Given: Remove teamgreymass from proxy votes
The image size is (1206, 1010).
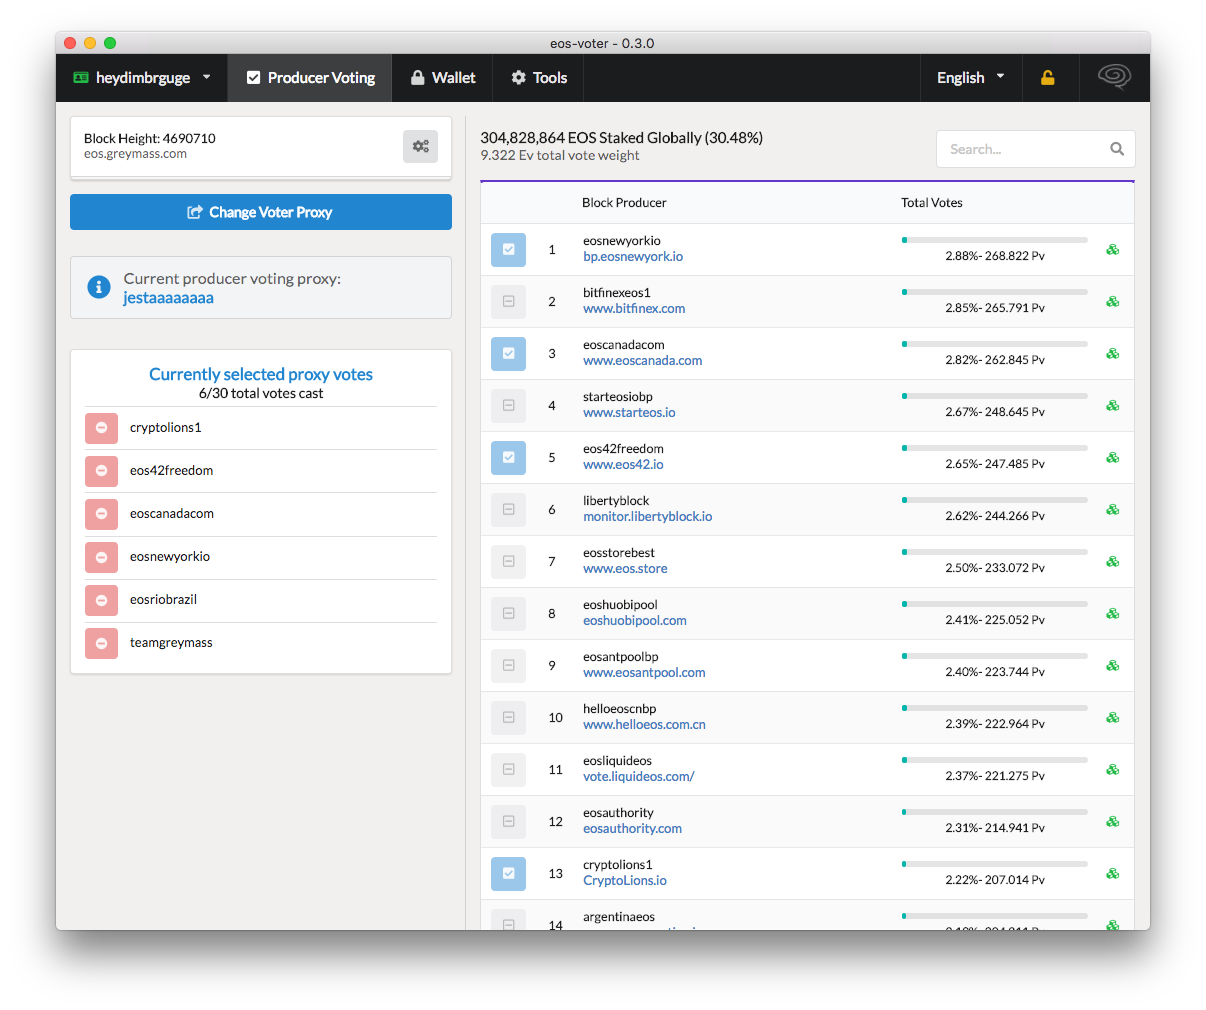Looking at the screenshot, I should click(x=101, y=643).
